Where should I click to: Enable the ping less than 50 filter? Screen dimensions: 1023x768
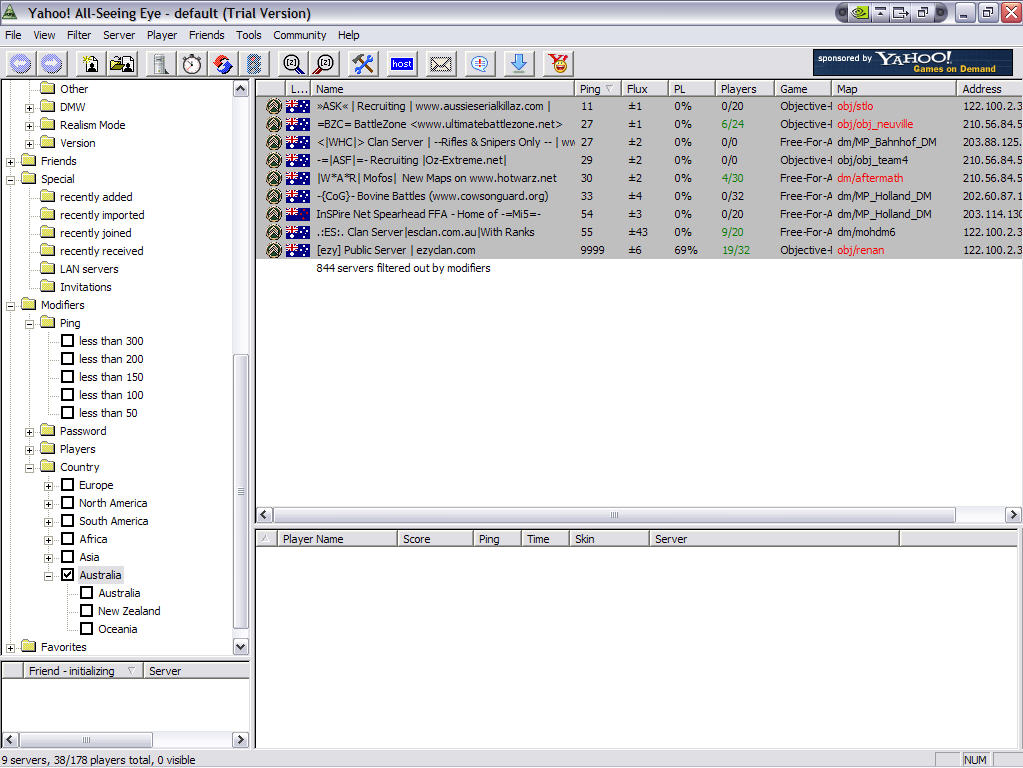coord(67,412)
